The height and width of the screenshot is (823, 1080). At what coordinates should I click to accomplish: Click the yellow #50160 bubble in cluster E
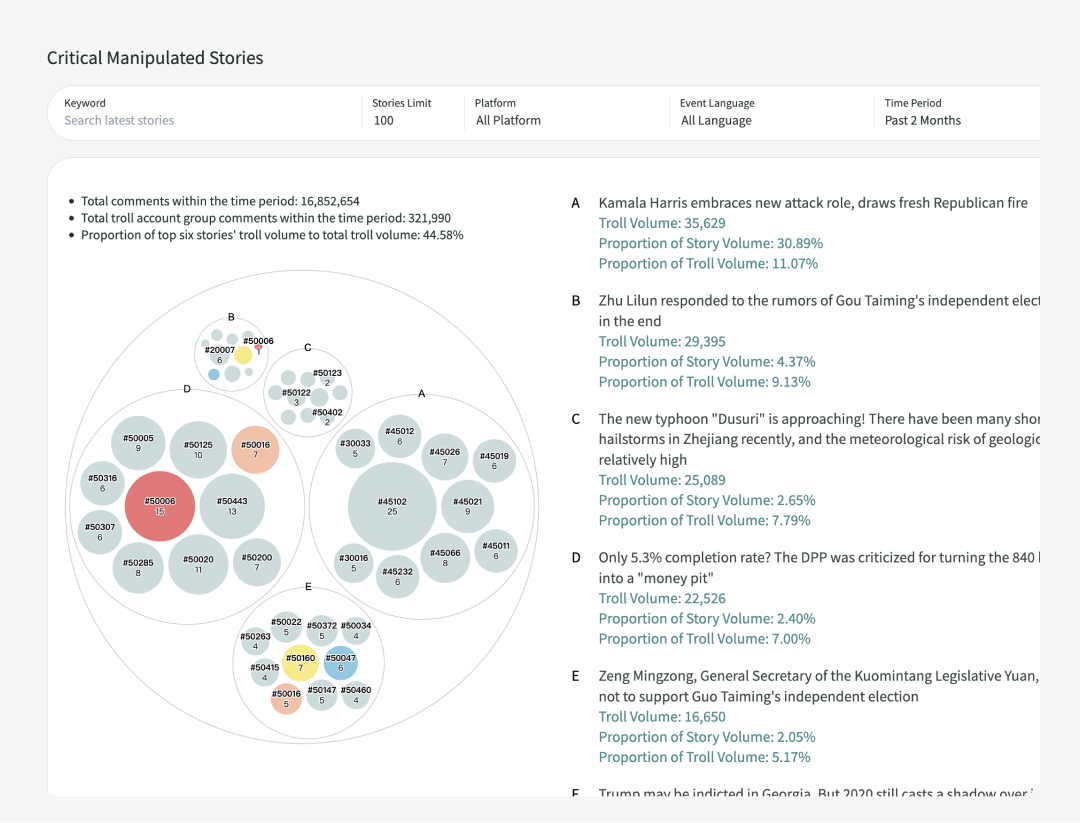pyautogui.click(x=300, y=663)
